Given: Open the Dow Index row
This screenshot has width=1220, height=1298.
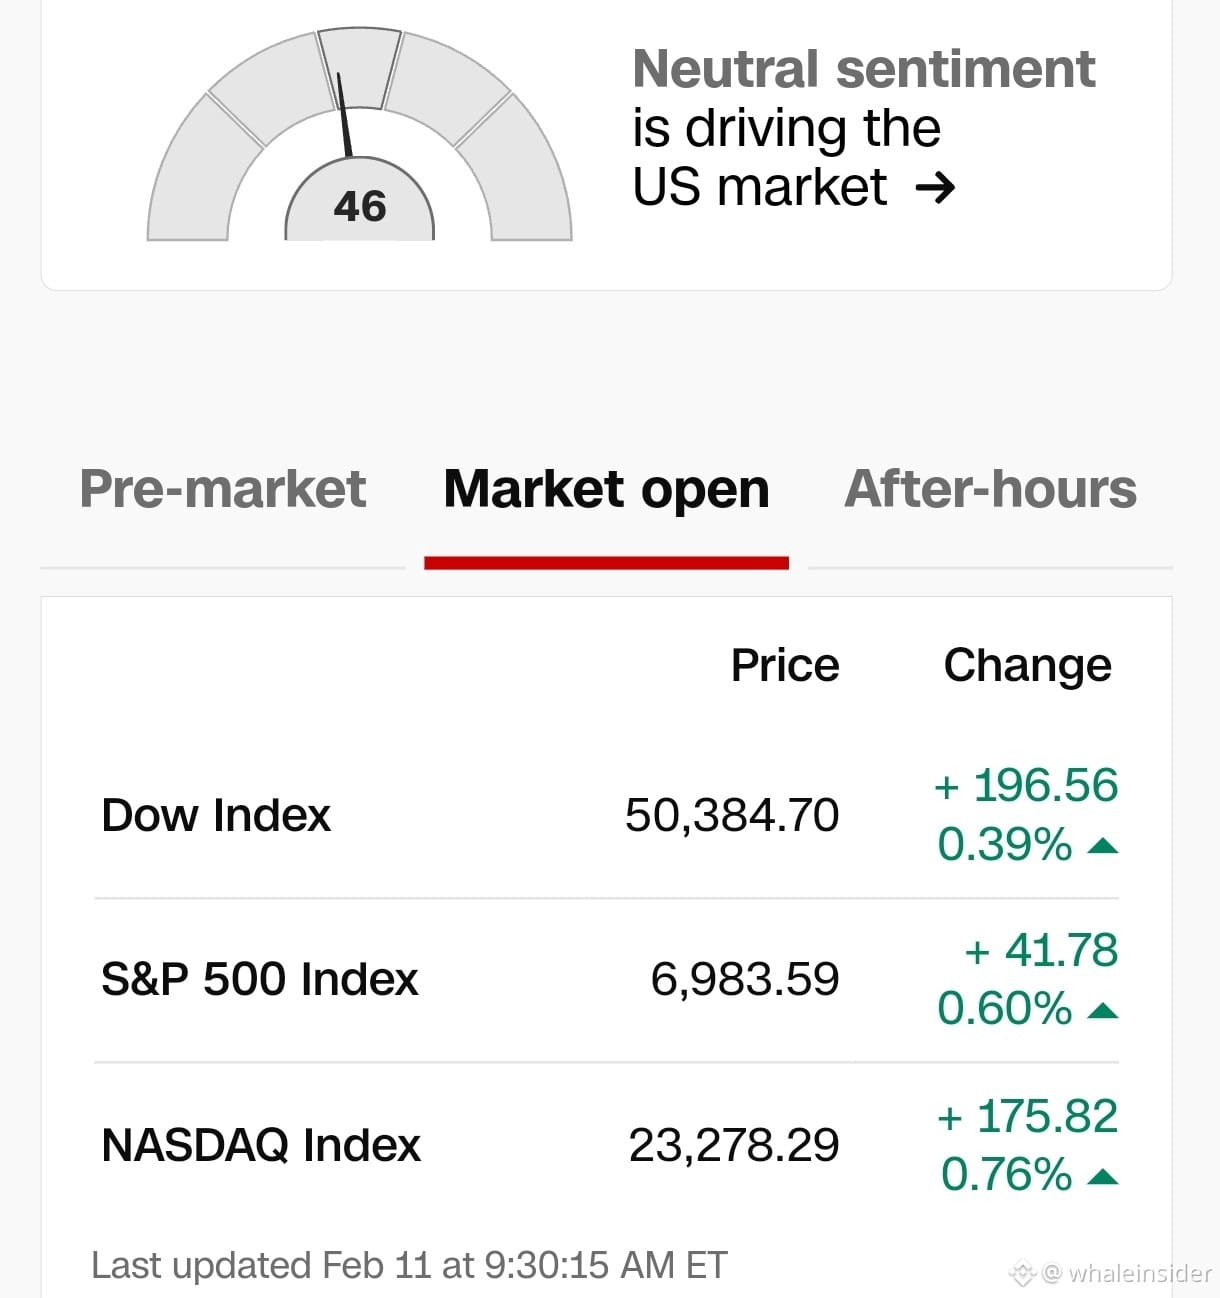Looking at the screenshot, I should point(606,815).
